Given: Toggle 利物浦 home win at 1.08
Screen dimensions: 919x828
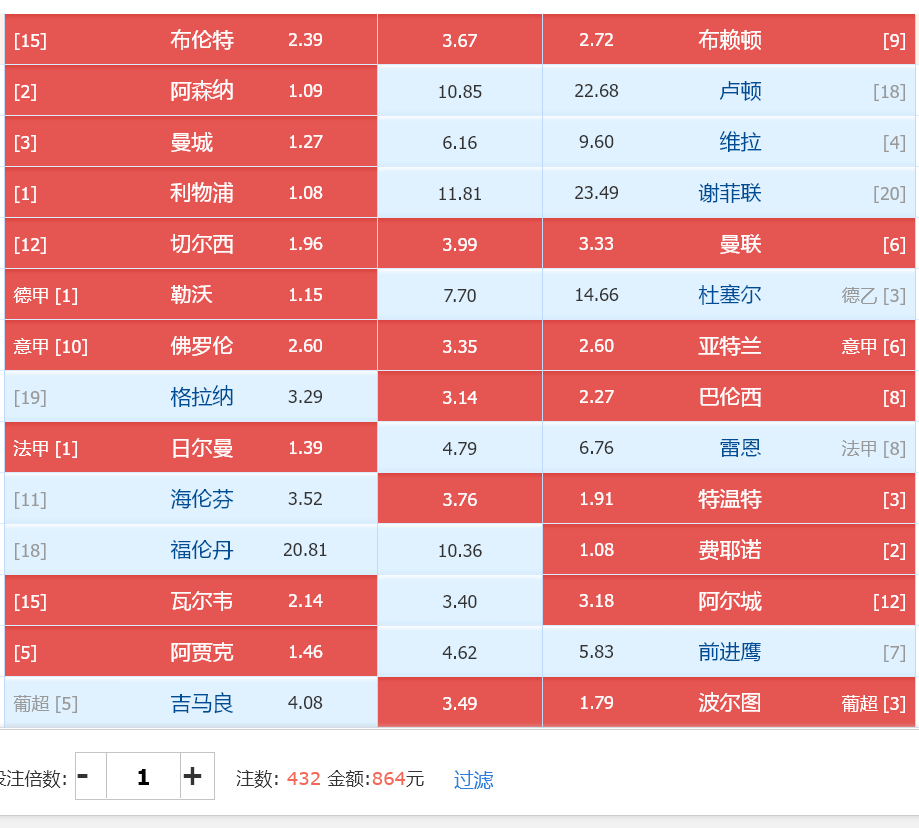Looking at the screenshot, I should pos(190,192).
